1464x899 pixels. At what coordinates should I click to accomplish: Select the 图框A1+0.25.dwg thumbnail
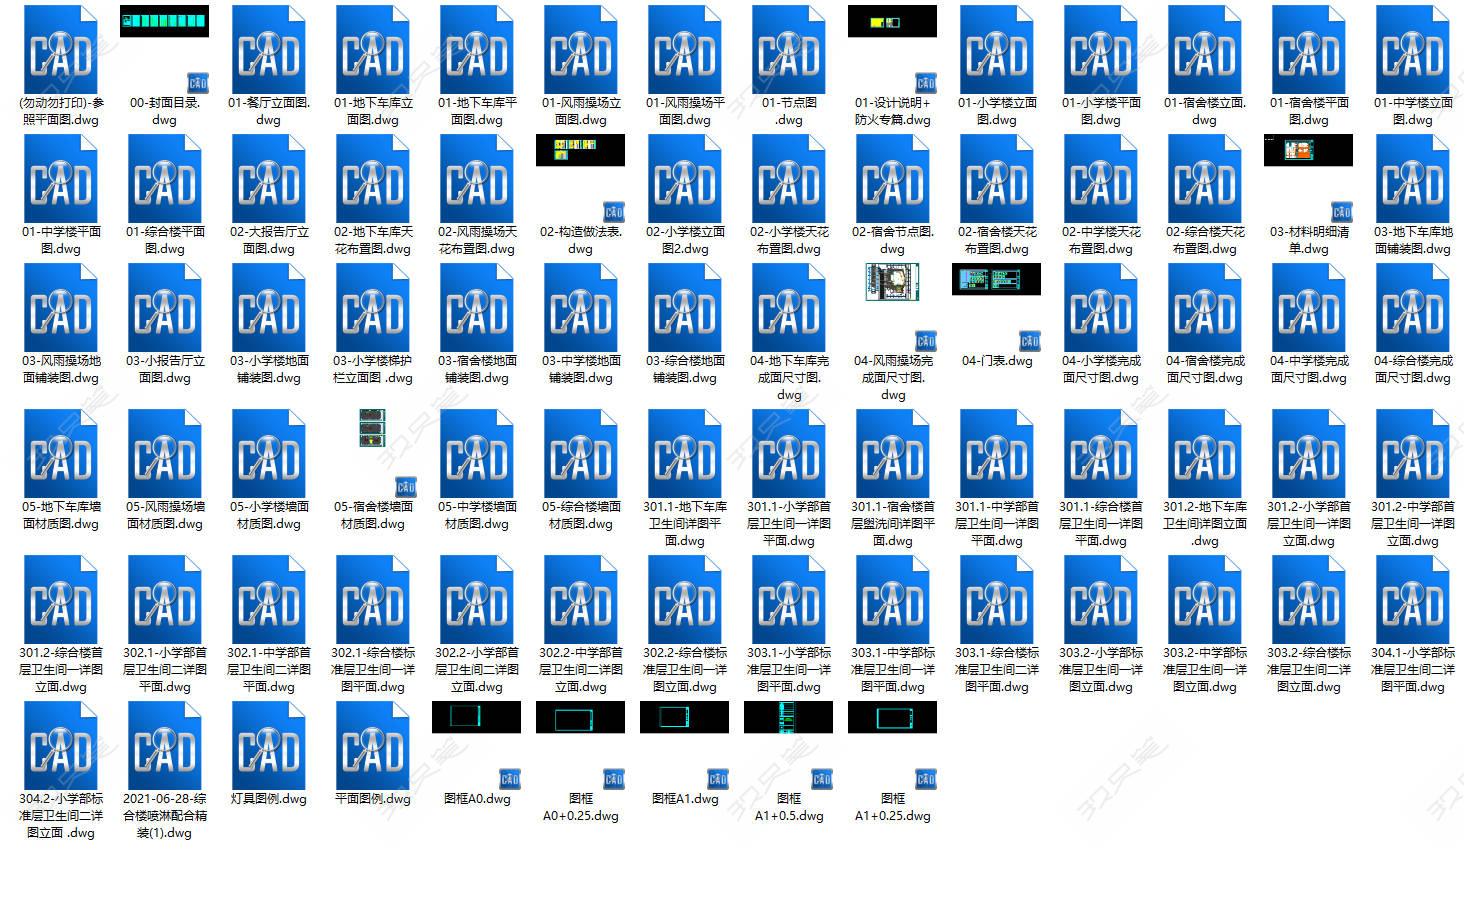click(x=892, y=717)
